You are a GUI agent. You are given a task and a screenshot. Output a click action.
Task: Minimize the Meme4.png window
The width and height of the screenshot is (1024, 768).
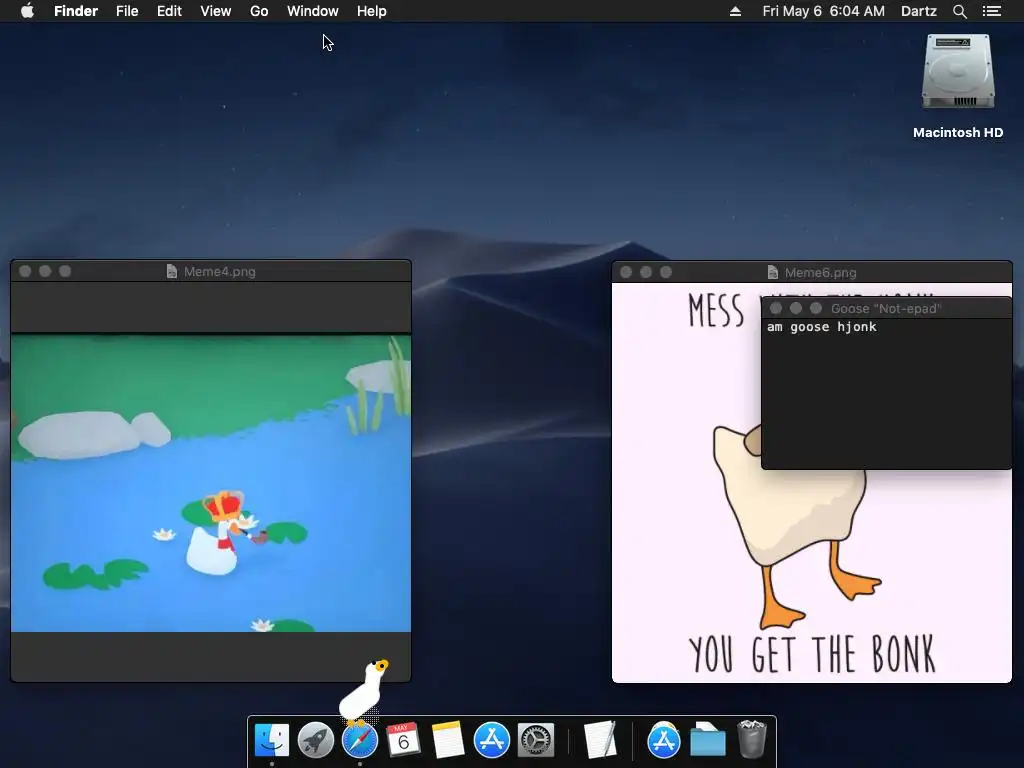pos(45,271)
